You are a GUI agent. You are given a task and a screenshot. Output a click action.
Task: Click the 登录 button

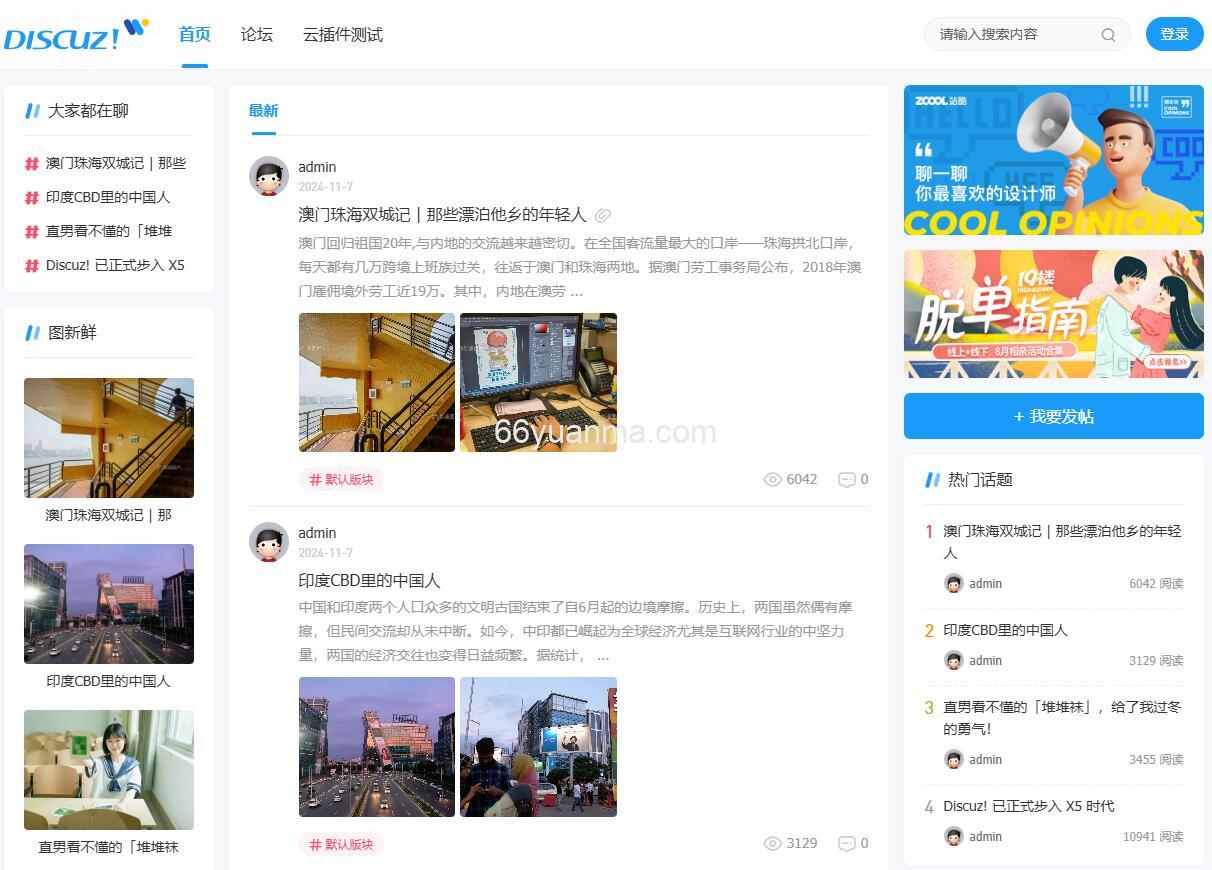1174,34
